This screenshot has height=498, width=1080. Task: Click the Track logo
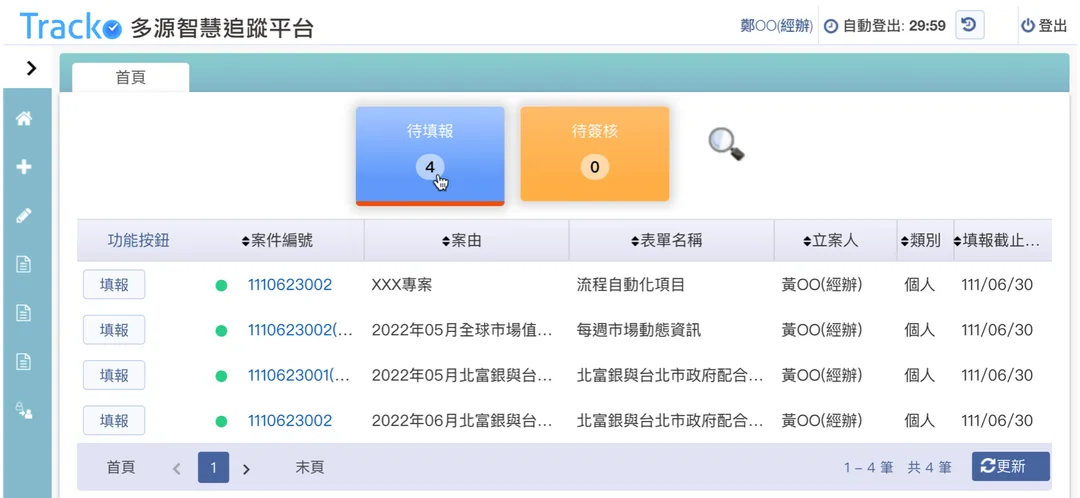coord(70,26)
